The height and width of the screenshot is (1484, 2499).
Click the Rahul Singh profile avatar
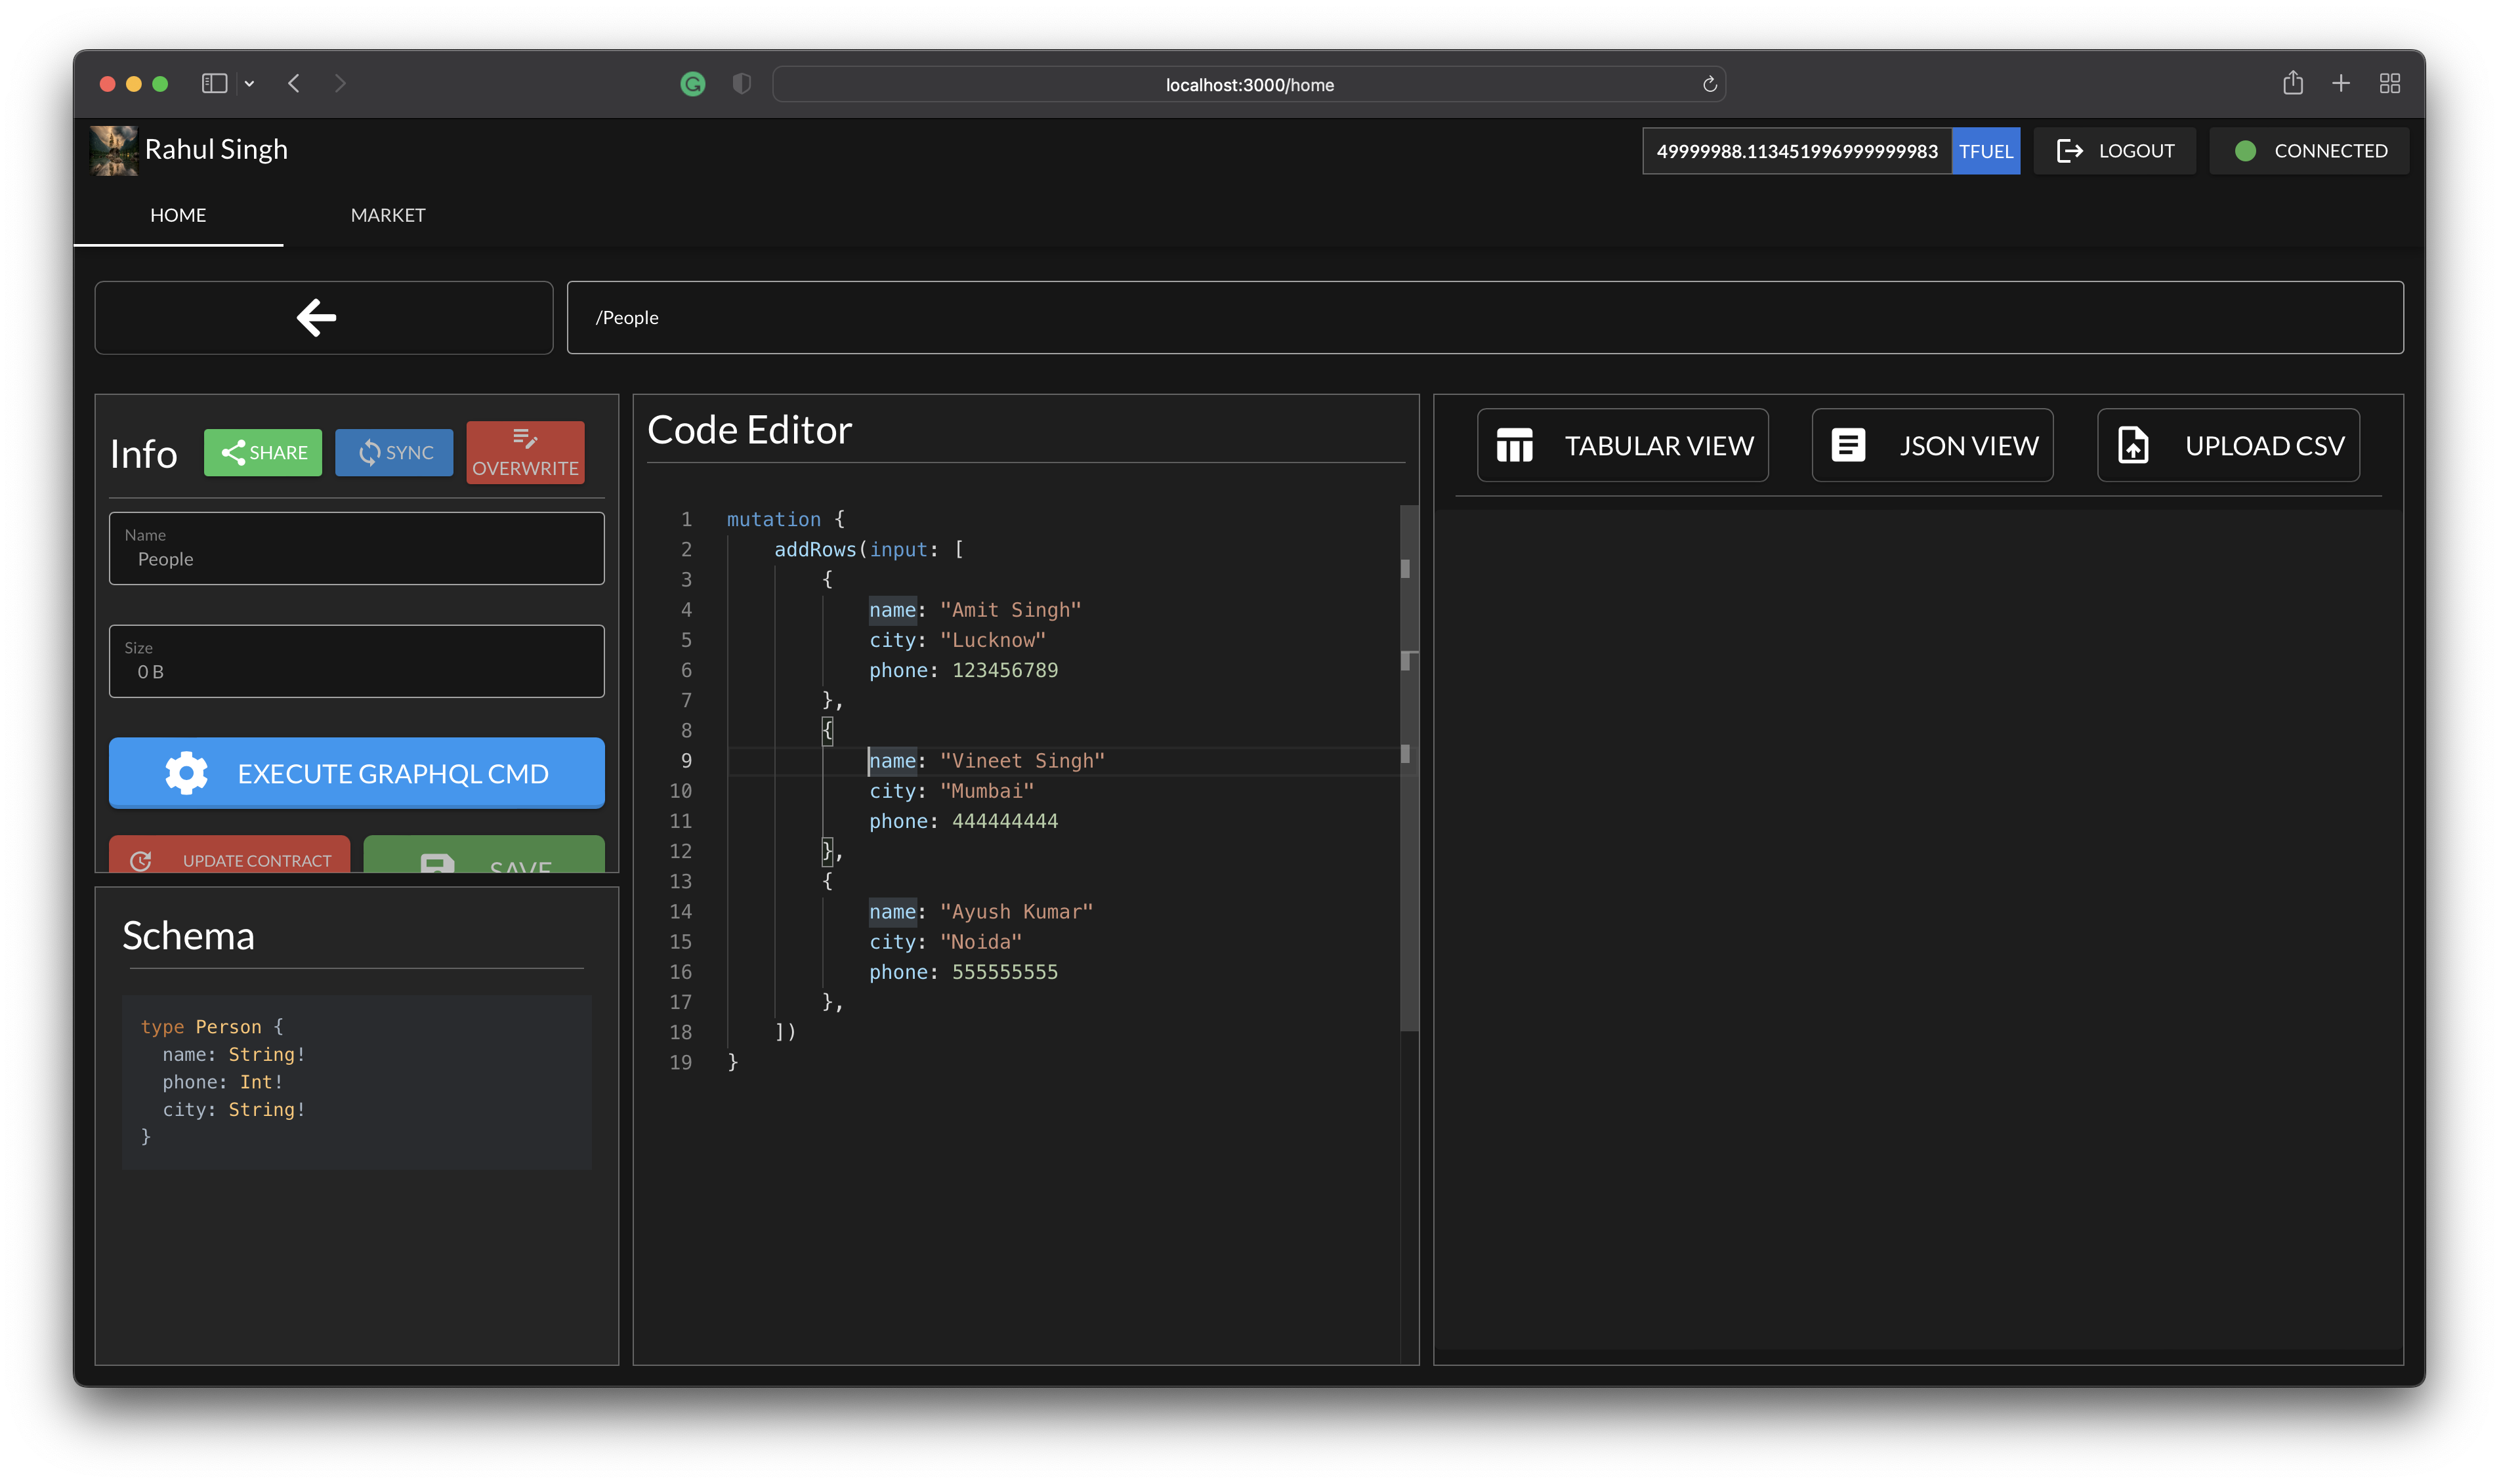click(114, 150)
